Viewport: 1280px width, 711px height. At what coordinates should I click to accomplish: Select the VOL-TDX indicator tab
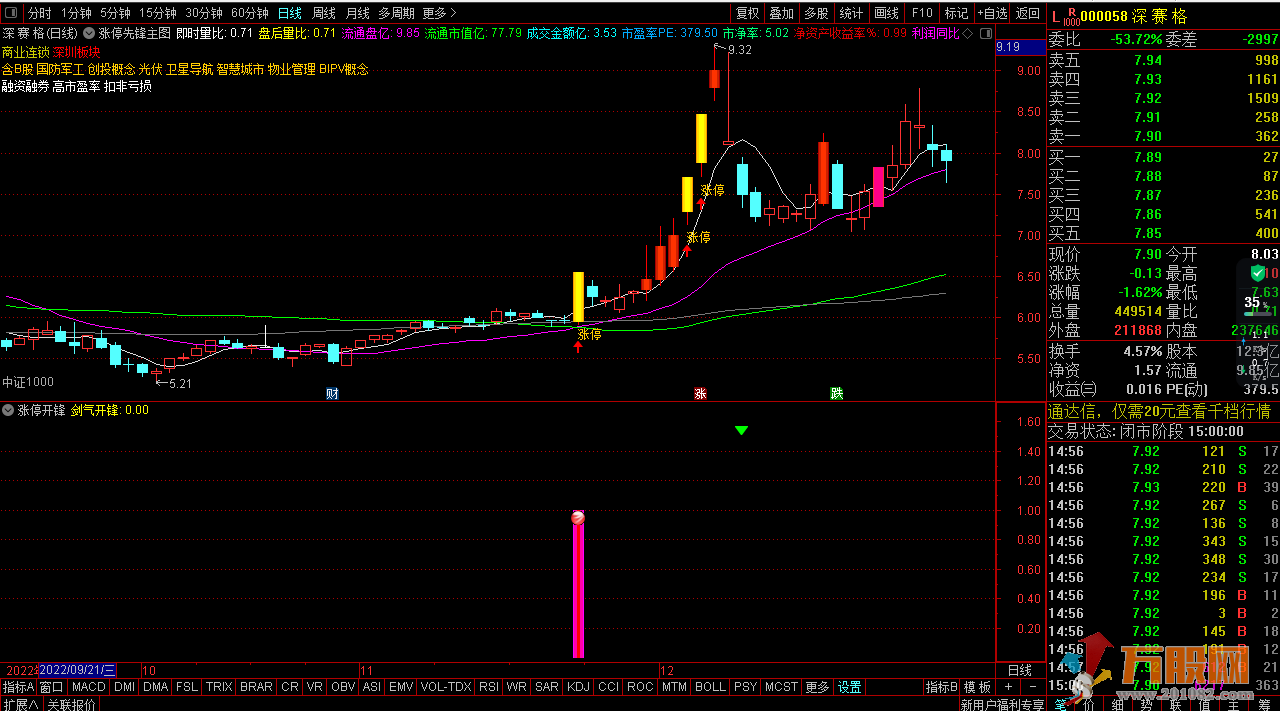pos(446,687)
